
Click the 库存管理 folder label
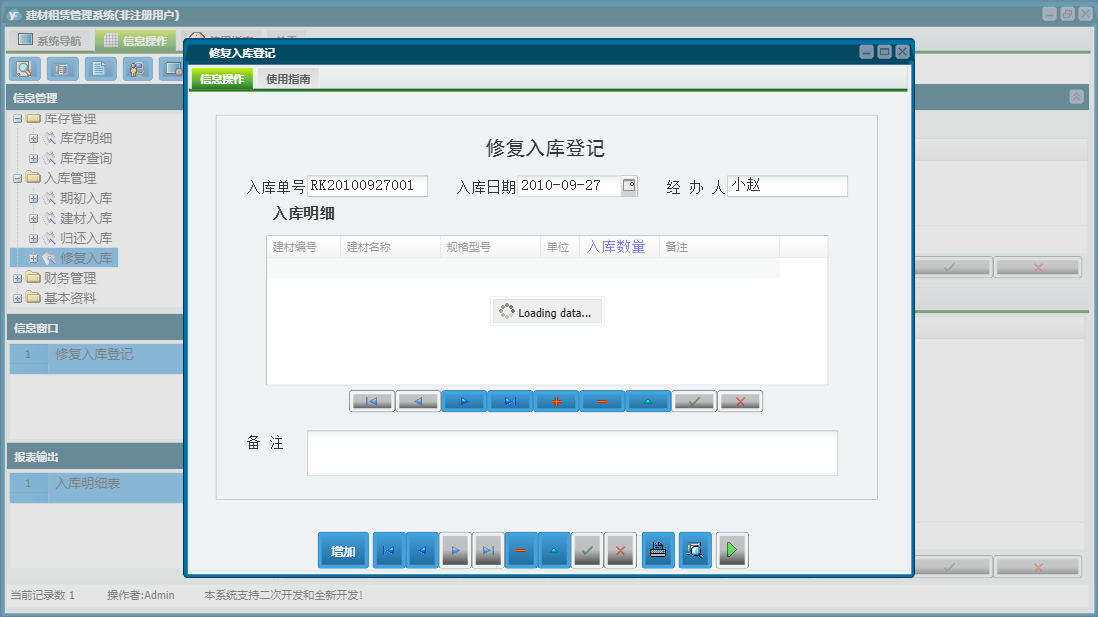pos(70,119)
